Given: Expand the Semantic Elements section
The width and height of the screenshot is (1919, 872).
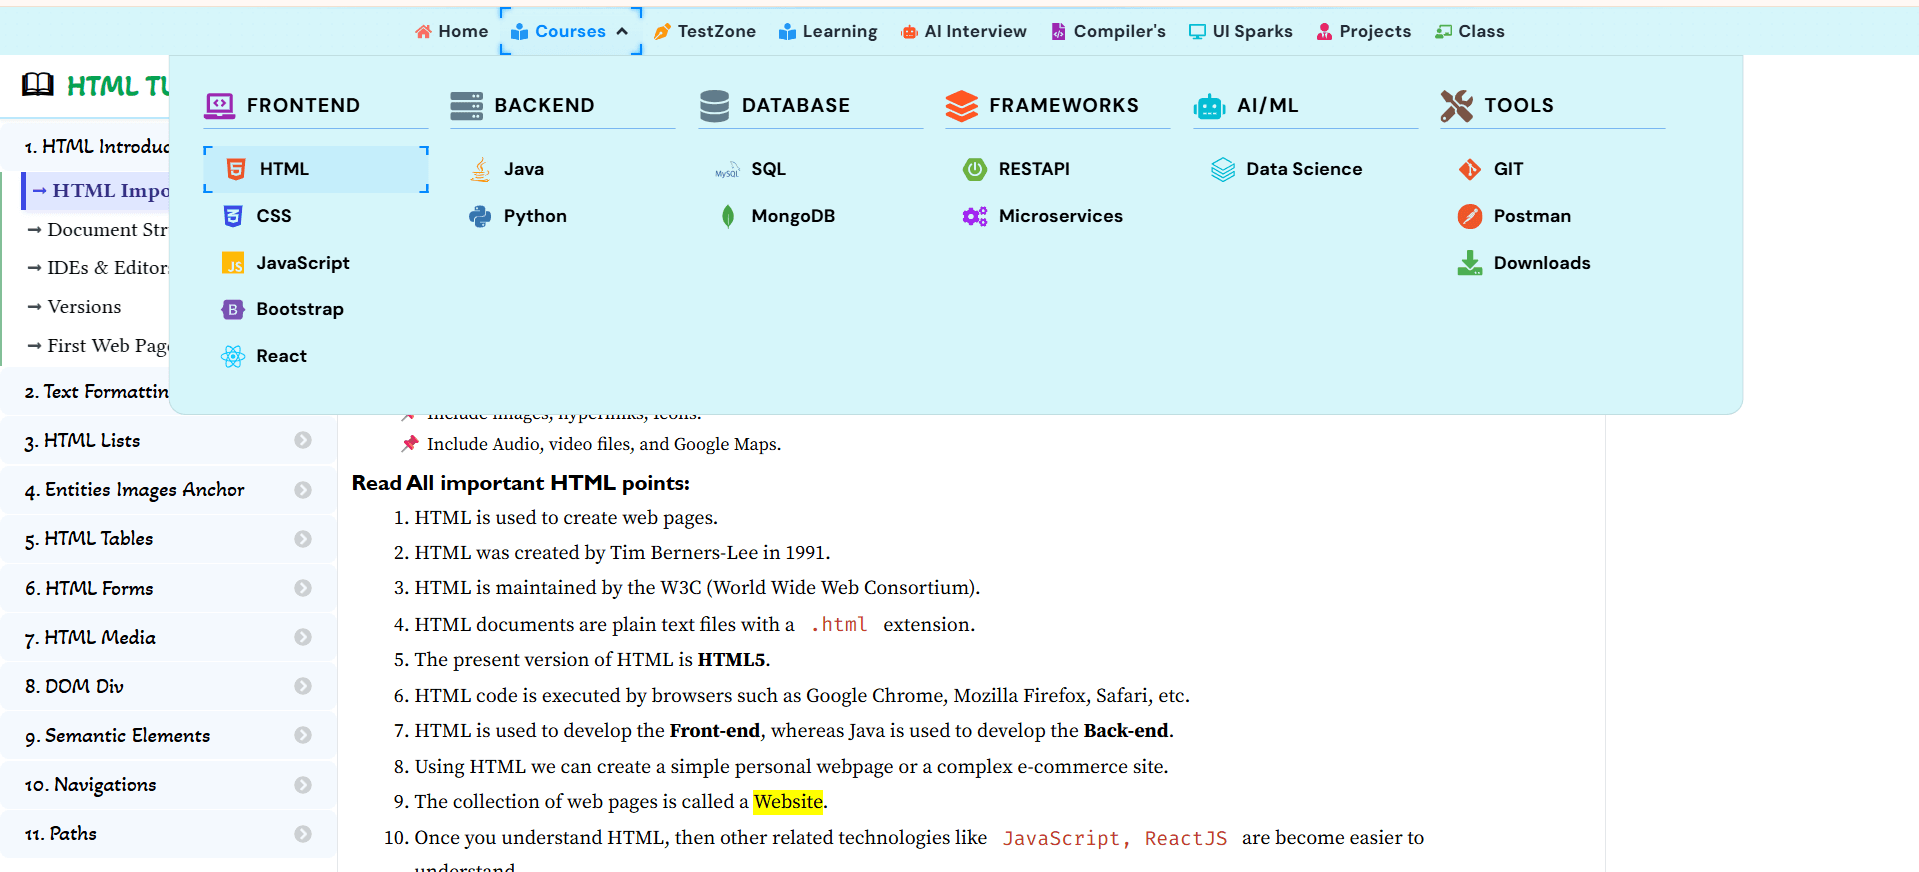Looking at the screenshot, I should pyautogui.click(x=303, y=735).
